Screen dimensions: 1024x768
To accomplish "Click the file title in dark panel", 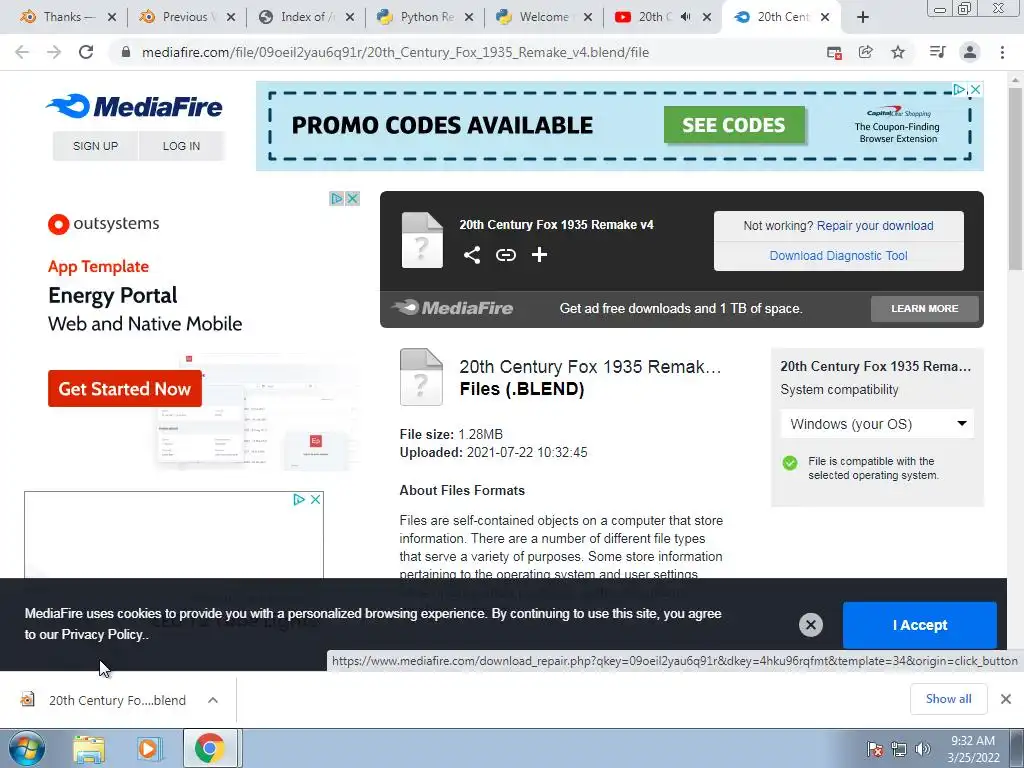I will pos(556,225).
